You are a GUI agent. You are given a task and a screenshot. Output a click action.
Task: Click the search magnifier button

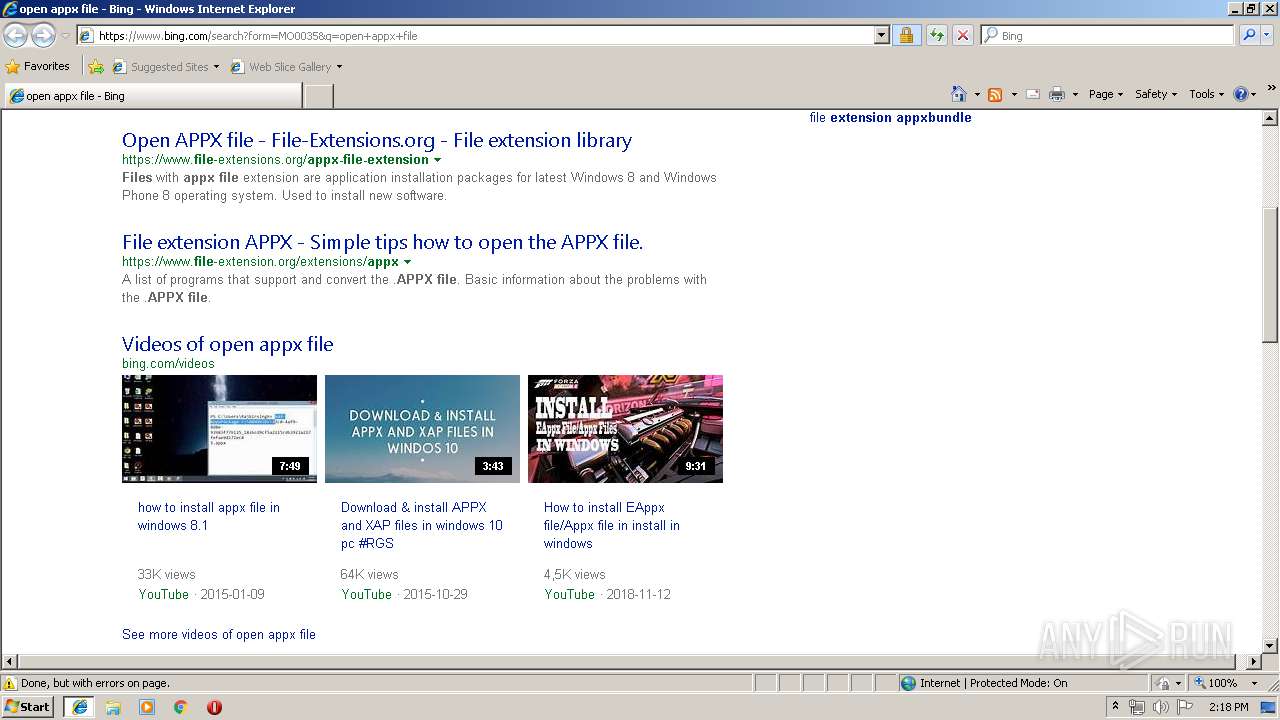[x=1248, y=35]
